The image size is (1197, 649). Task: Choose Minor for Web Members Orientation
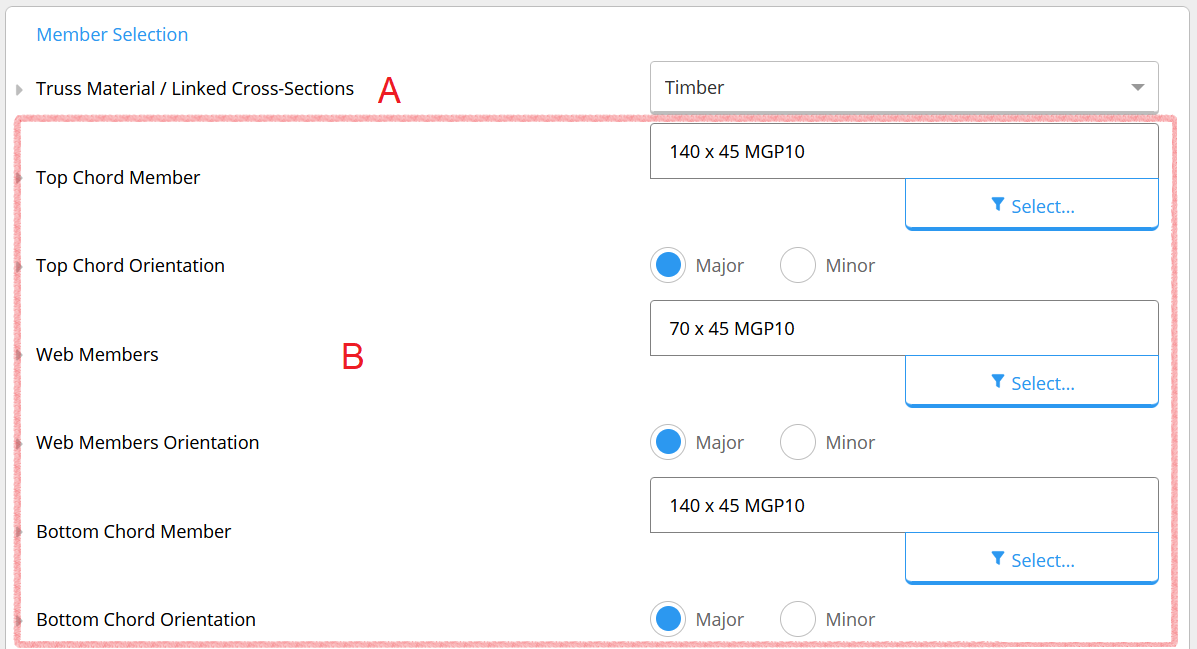(798, 442)
